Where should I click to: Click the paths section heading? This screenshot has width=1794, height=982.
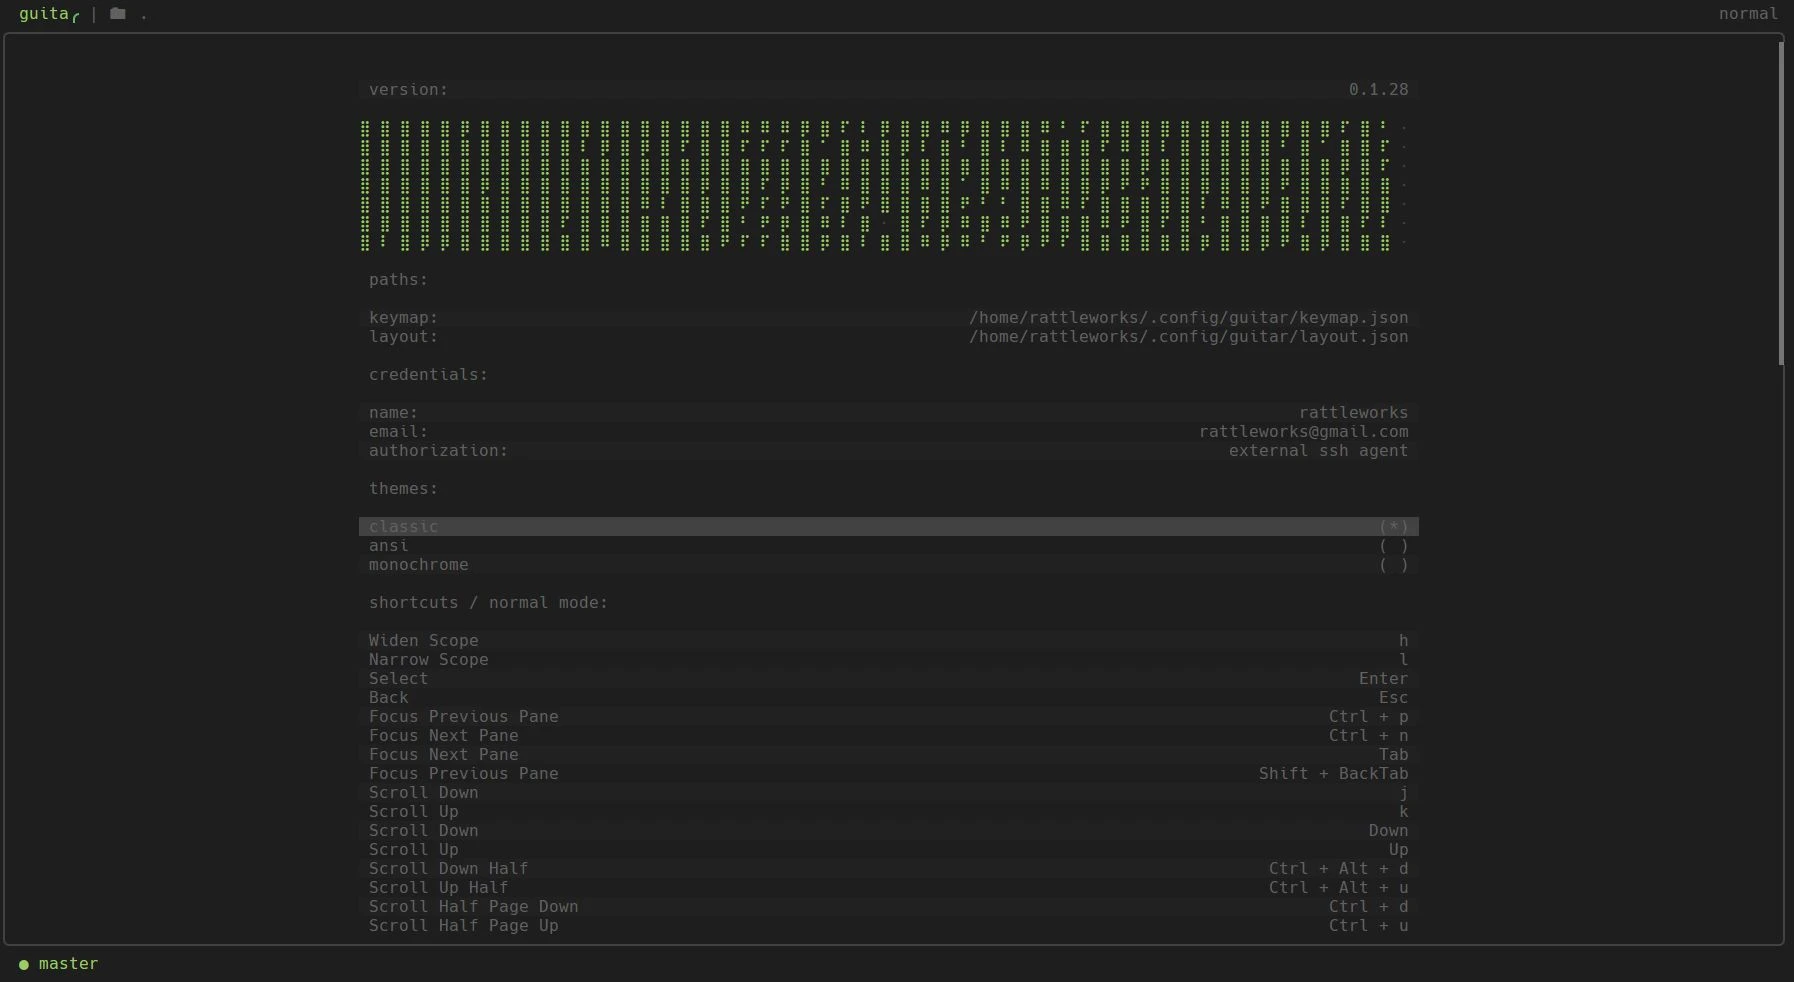click(399, 280)
